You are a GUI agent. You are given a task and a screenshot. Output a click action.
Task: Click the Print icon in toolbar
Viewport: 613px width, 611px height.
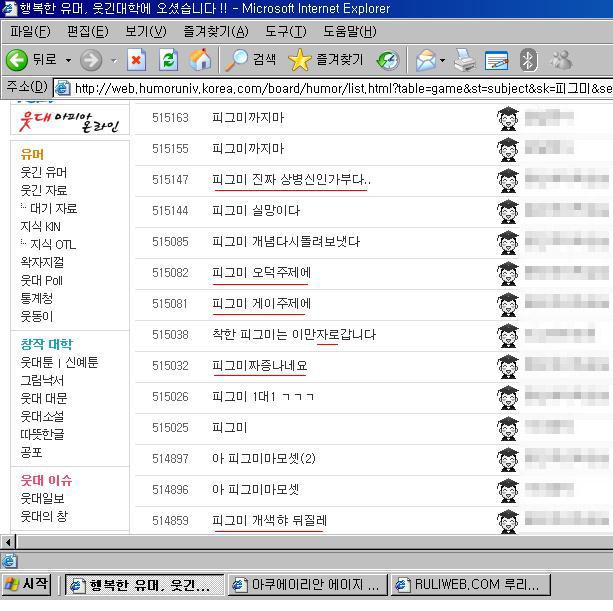coord(464,60)
